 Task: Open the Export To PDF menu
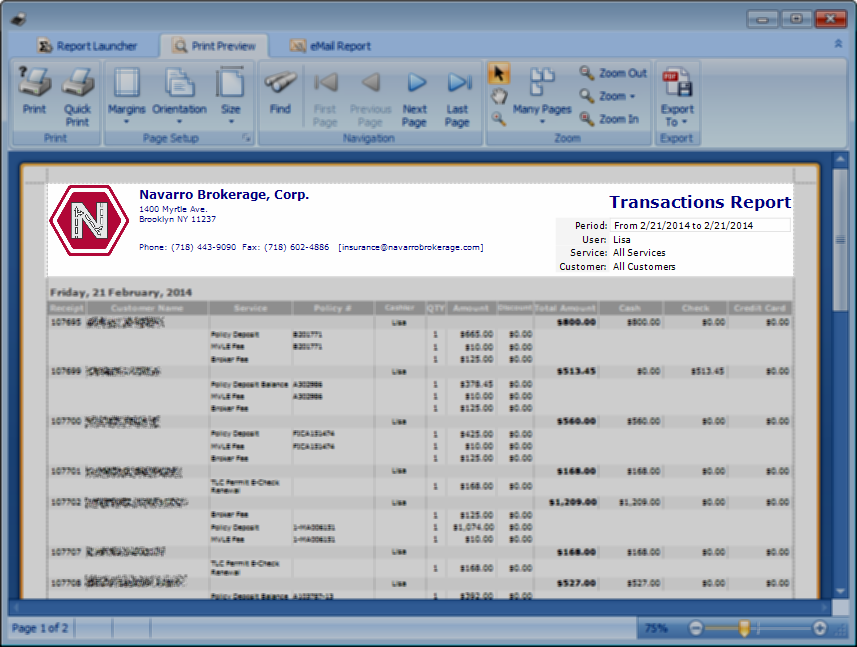677,96
